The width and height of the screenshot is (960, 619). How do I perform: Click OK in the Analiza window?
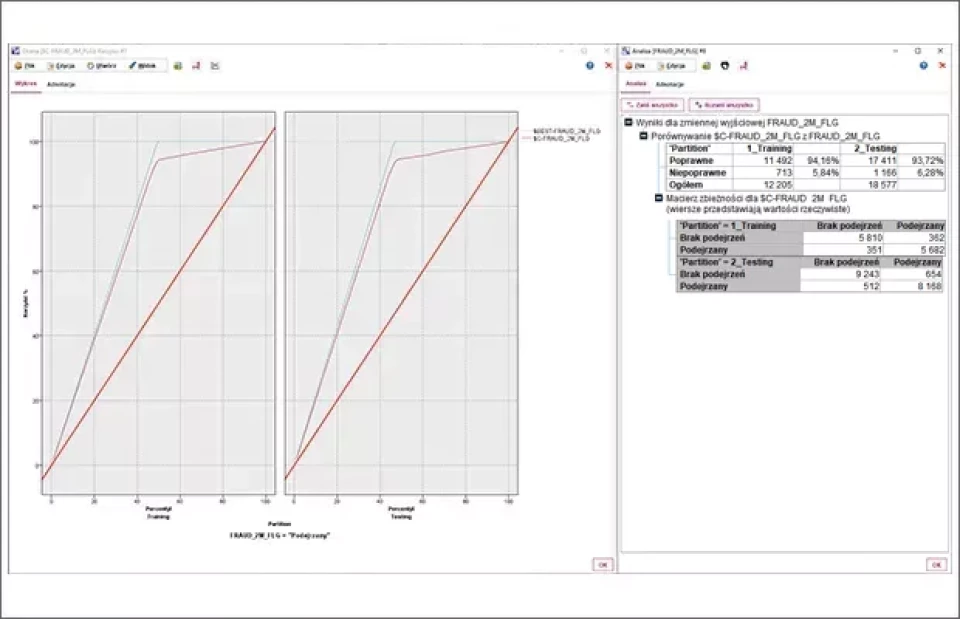tap(935, 564)
